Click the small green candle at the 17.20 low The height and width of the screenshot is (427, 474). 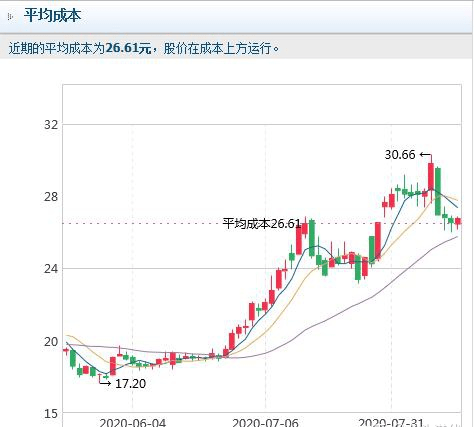pyautogui.click(x=106, y=377)
